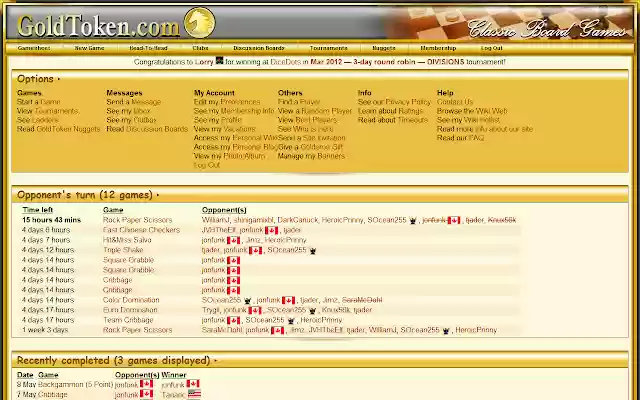The height and width of the screenshot is (400, 640).
Task: Click Browse the Wiki Web link
Action: [472, 111]
